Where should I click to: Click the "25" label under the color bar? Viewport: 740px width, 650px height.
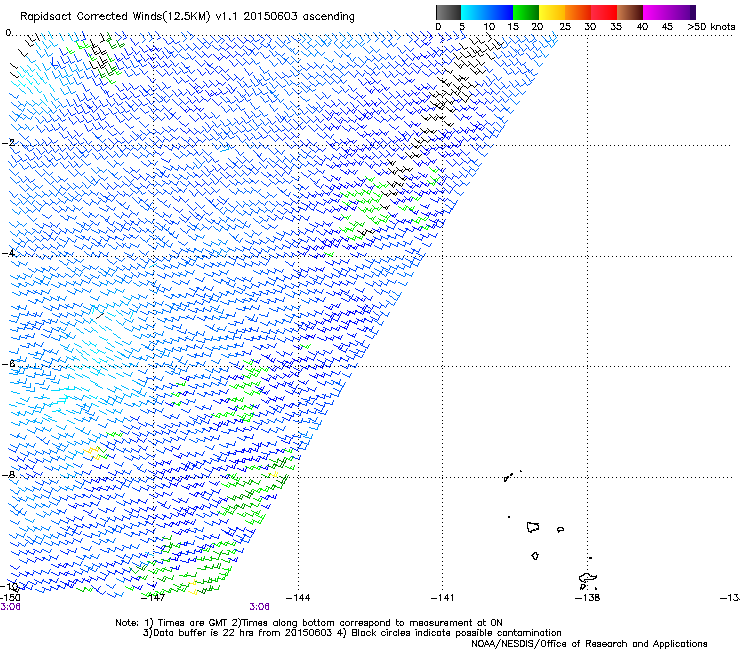pyautogui.click(x=565, y=27)
